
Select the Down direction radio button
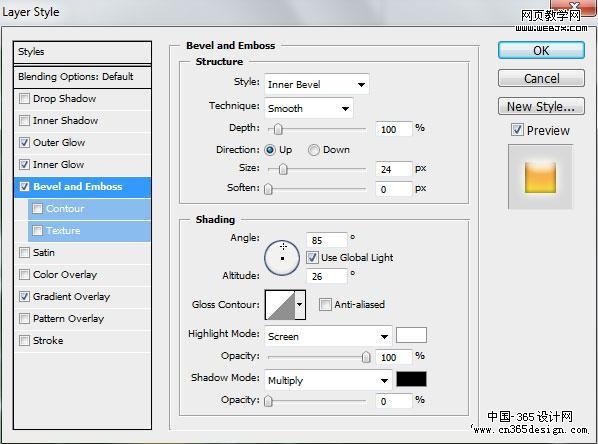pos(313,150)
